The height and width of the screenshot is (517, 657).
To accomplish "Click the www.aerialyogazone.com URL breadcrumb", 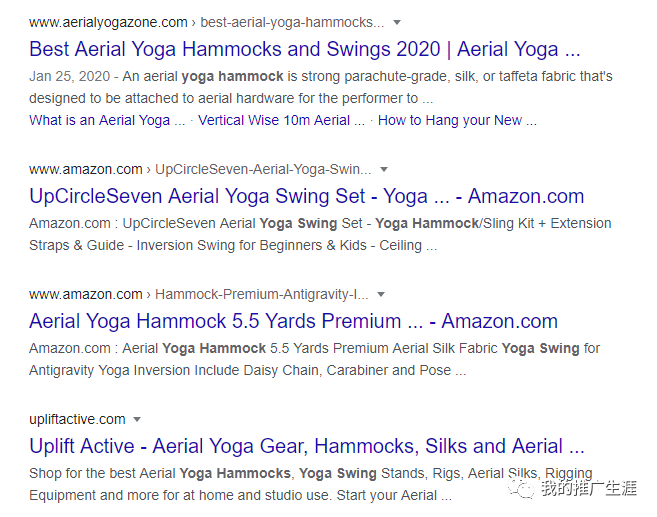I will (108, 22).
